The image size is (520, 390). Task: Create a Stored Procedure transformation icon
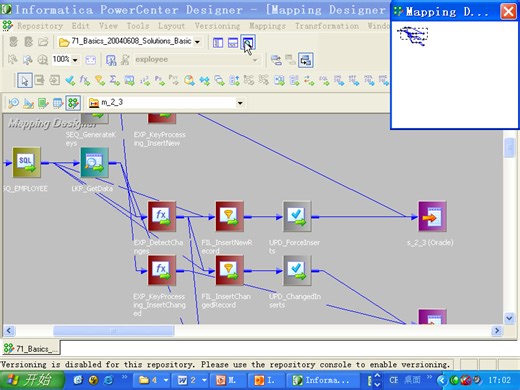[x=159, y=80]
